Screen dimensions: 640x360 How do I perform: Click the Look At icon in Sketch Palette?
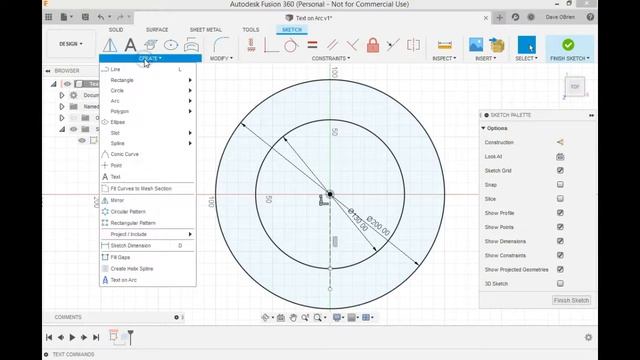pos(560,157)
